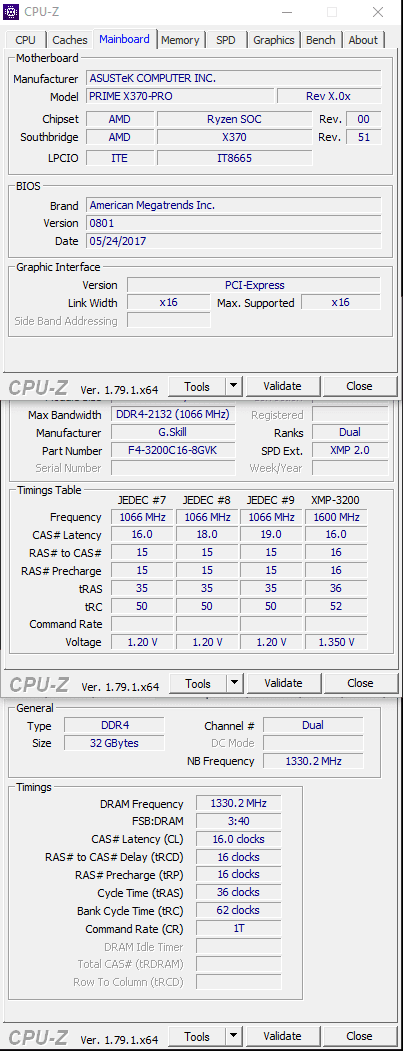Close CPU-Z with the title bar X
The height and width of the screenshot is (1051, 405).
click(377, 11)
